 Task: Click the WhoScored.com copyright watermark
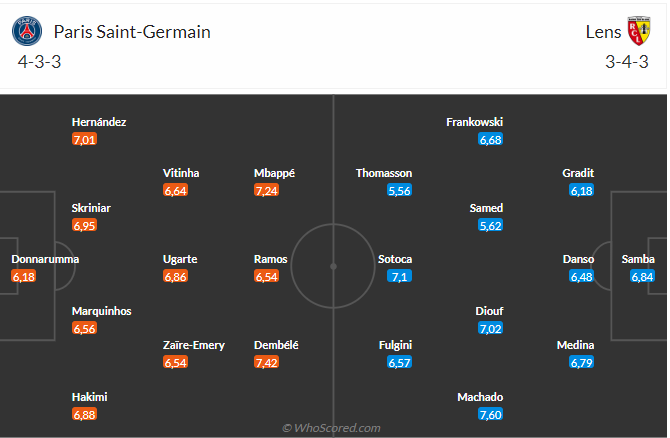pos(331,428)
